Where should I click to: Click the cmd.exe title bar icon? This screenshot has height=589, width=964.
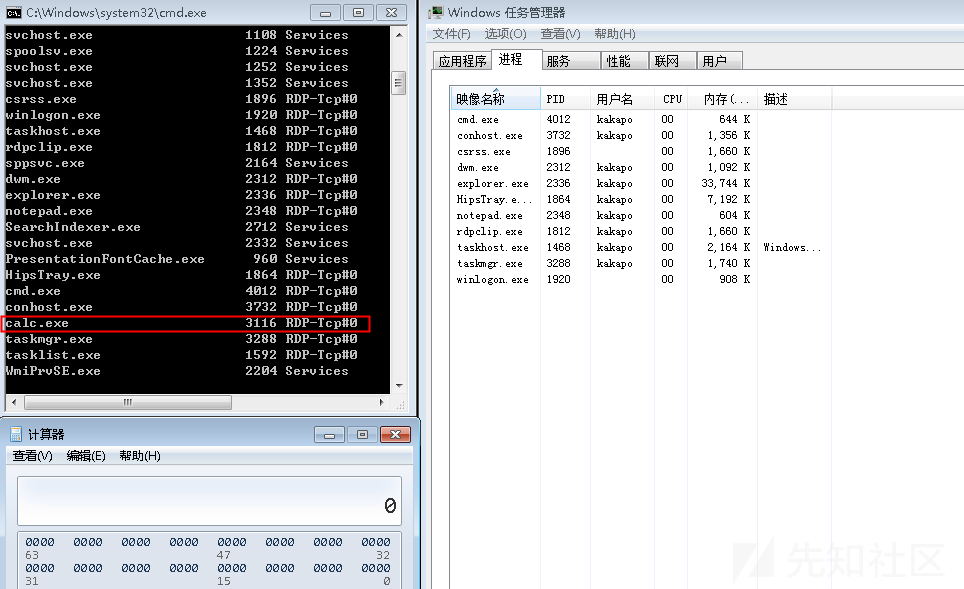(x=14, y=12)
